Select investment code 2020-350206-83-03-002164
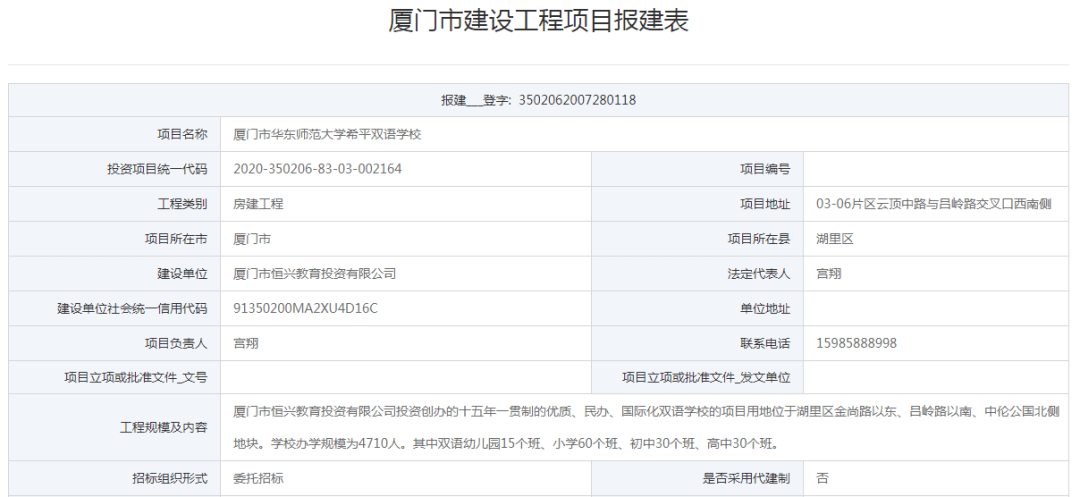The height and width of the screenshot is (497, 1080). tap(317, 169)
